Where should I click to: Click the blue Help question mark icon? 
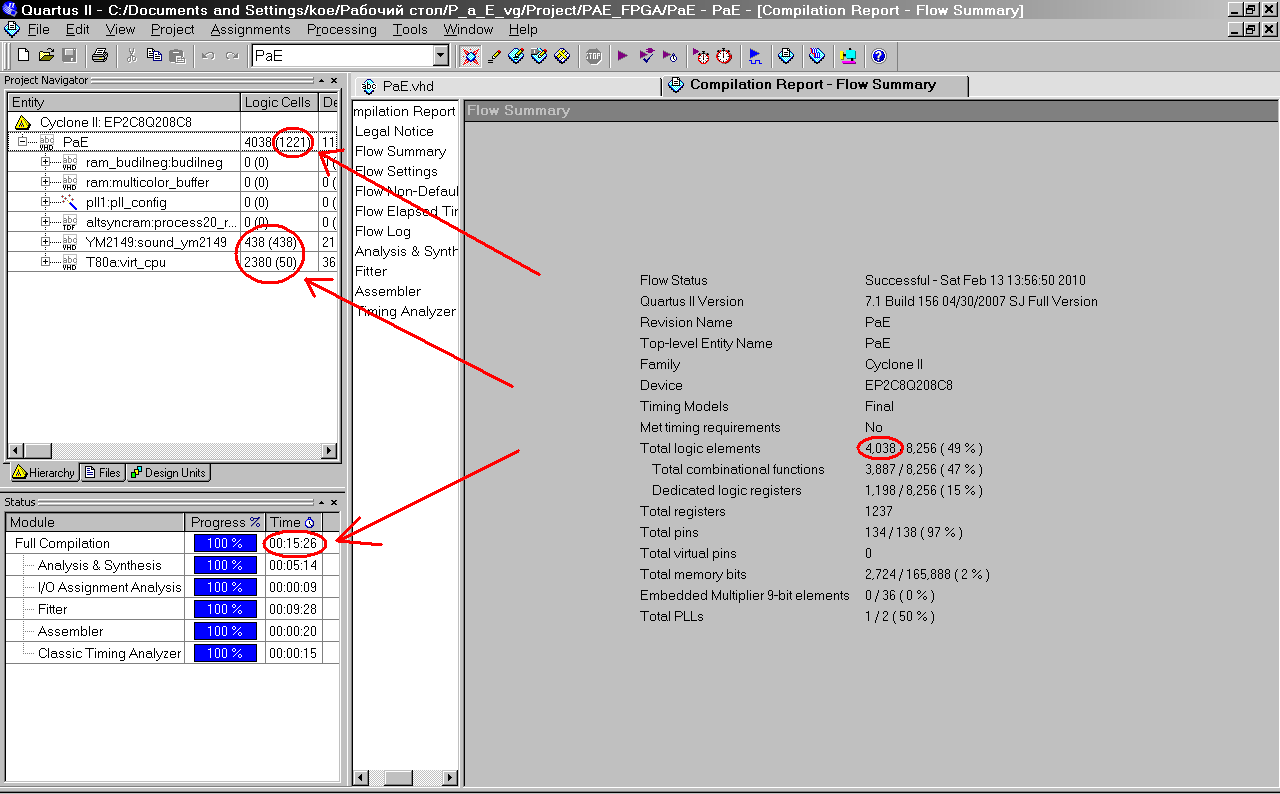pos(879,56)
